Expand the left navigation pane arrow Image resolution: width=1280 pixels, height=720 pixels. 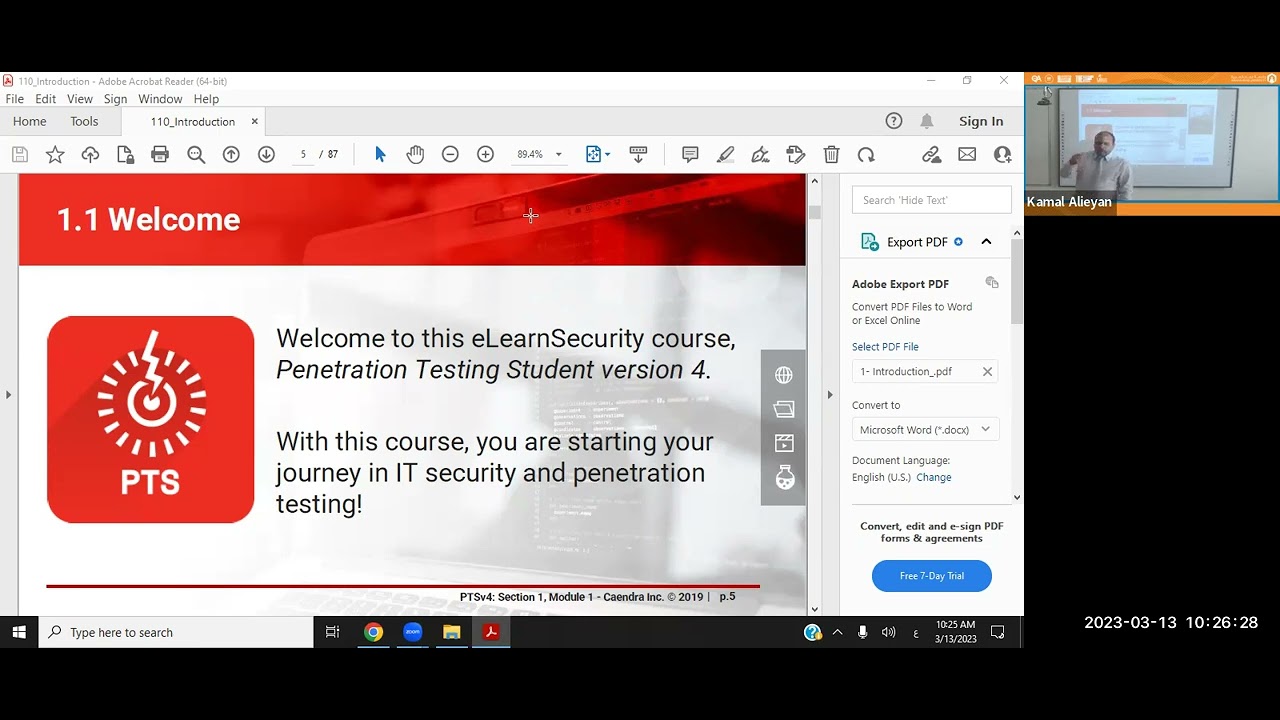(x=8, y=394)
